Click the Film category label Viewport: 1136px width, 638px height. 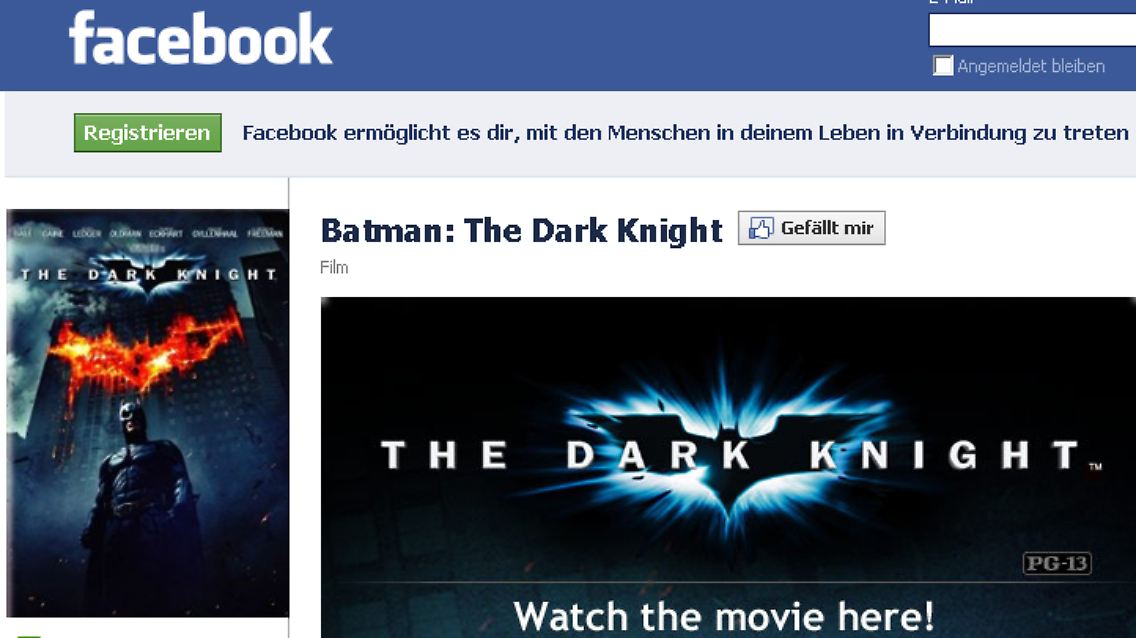point(334,268)
